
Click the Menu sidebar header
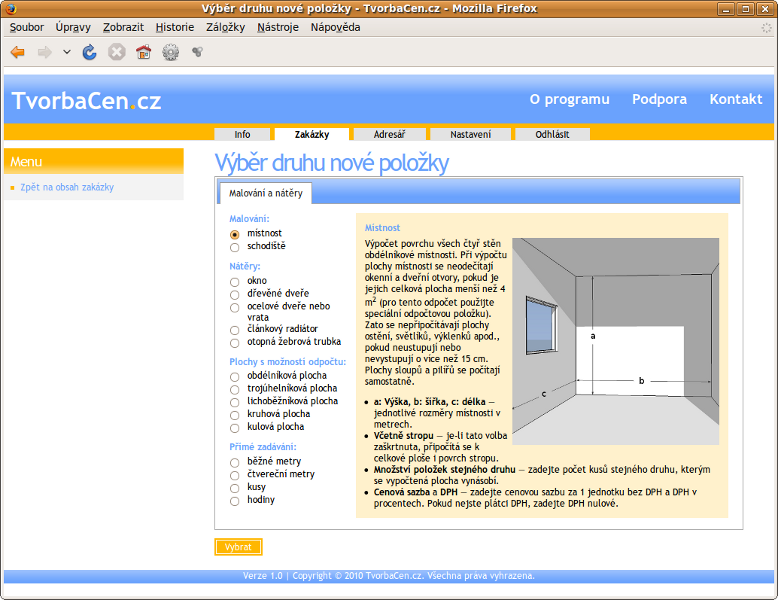tap(93, 161)
